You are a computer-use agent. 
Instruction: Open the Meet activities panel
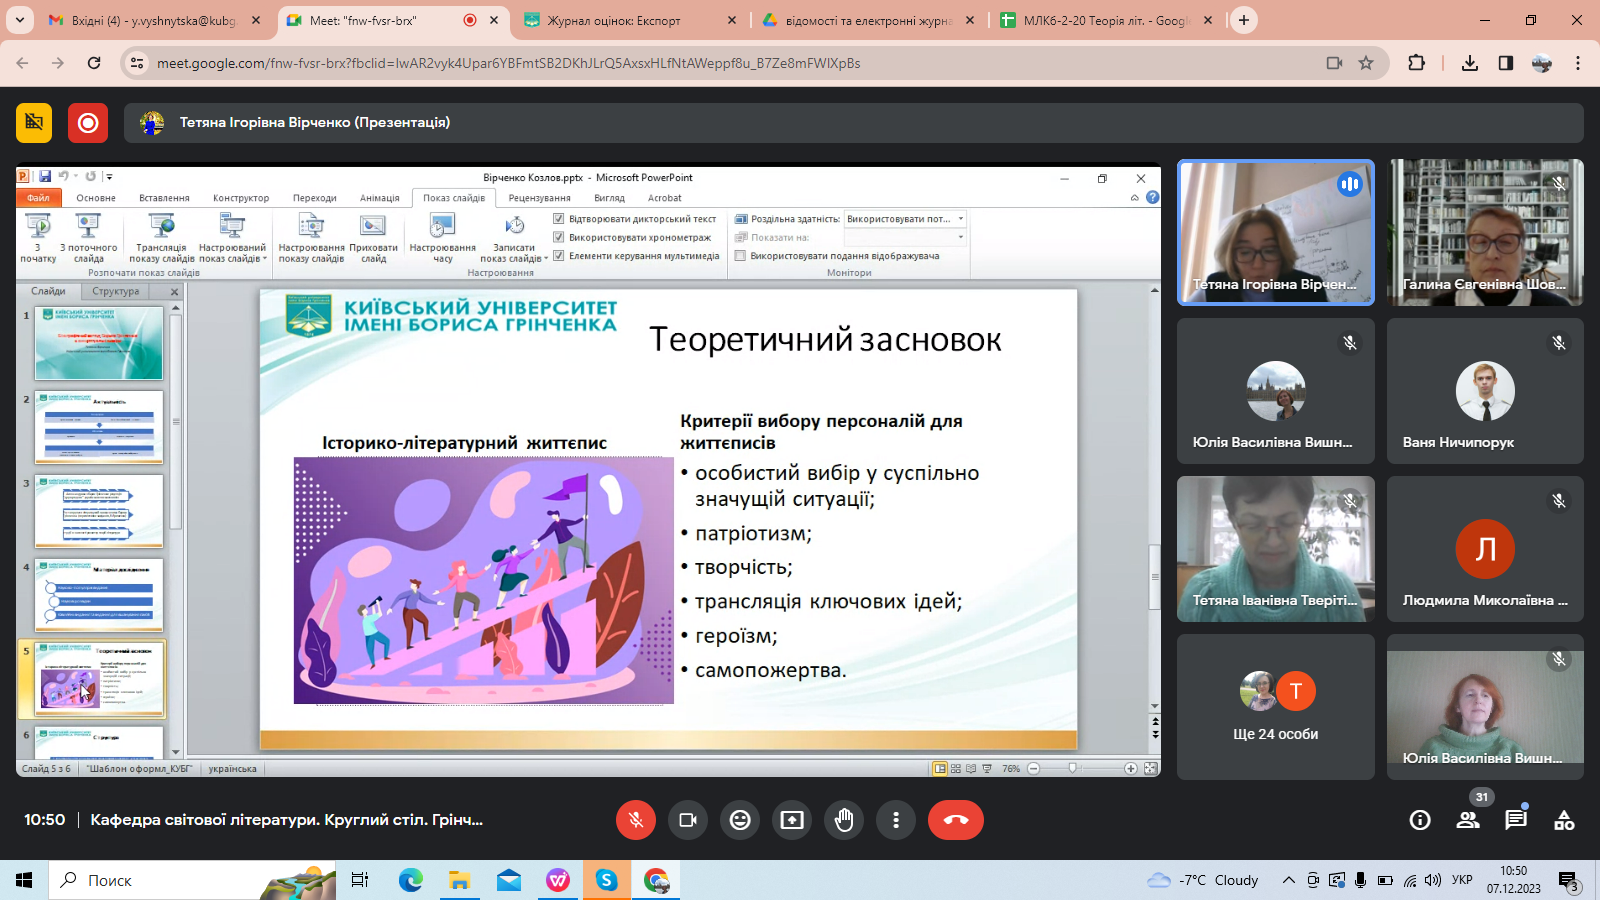(x=1564, y=820)
